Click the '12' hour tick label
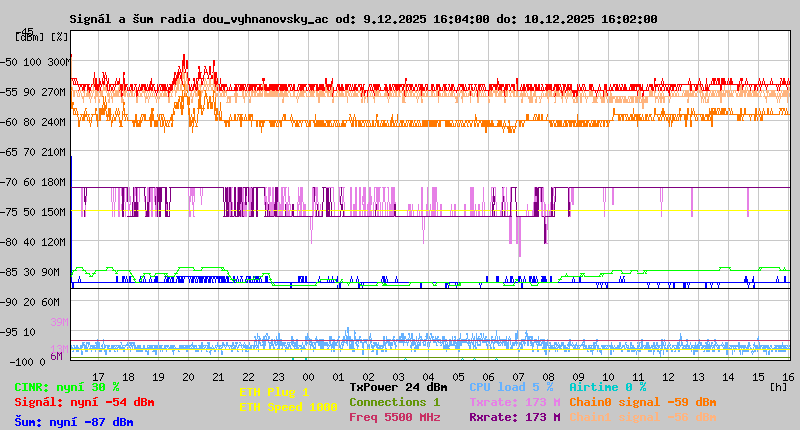The image size is (800, 430). [x=668, y=377]
